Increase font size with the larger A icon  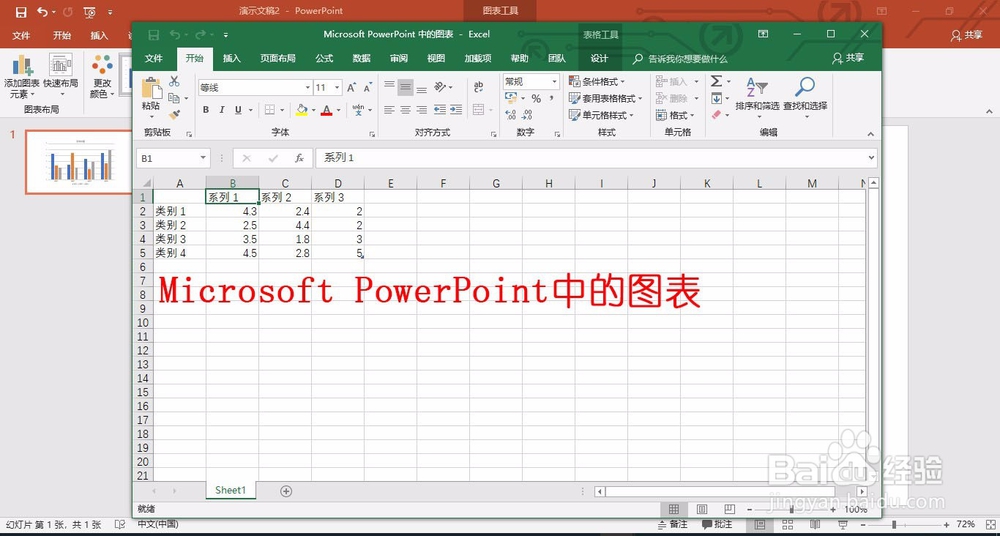[x=351, y=87]
